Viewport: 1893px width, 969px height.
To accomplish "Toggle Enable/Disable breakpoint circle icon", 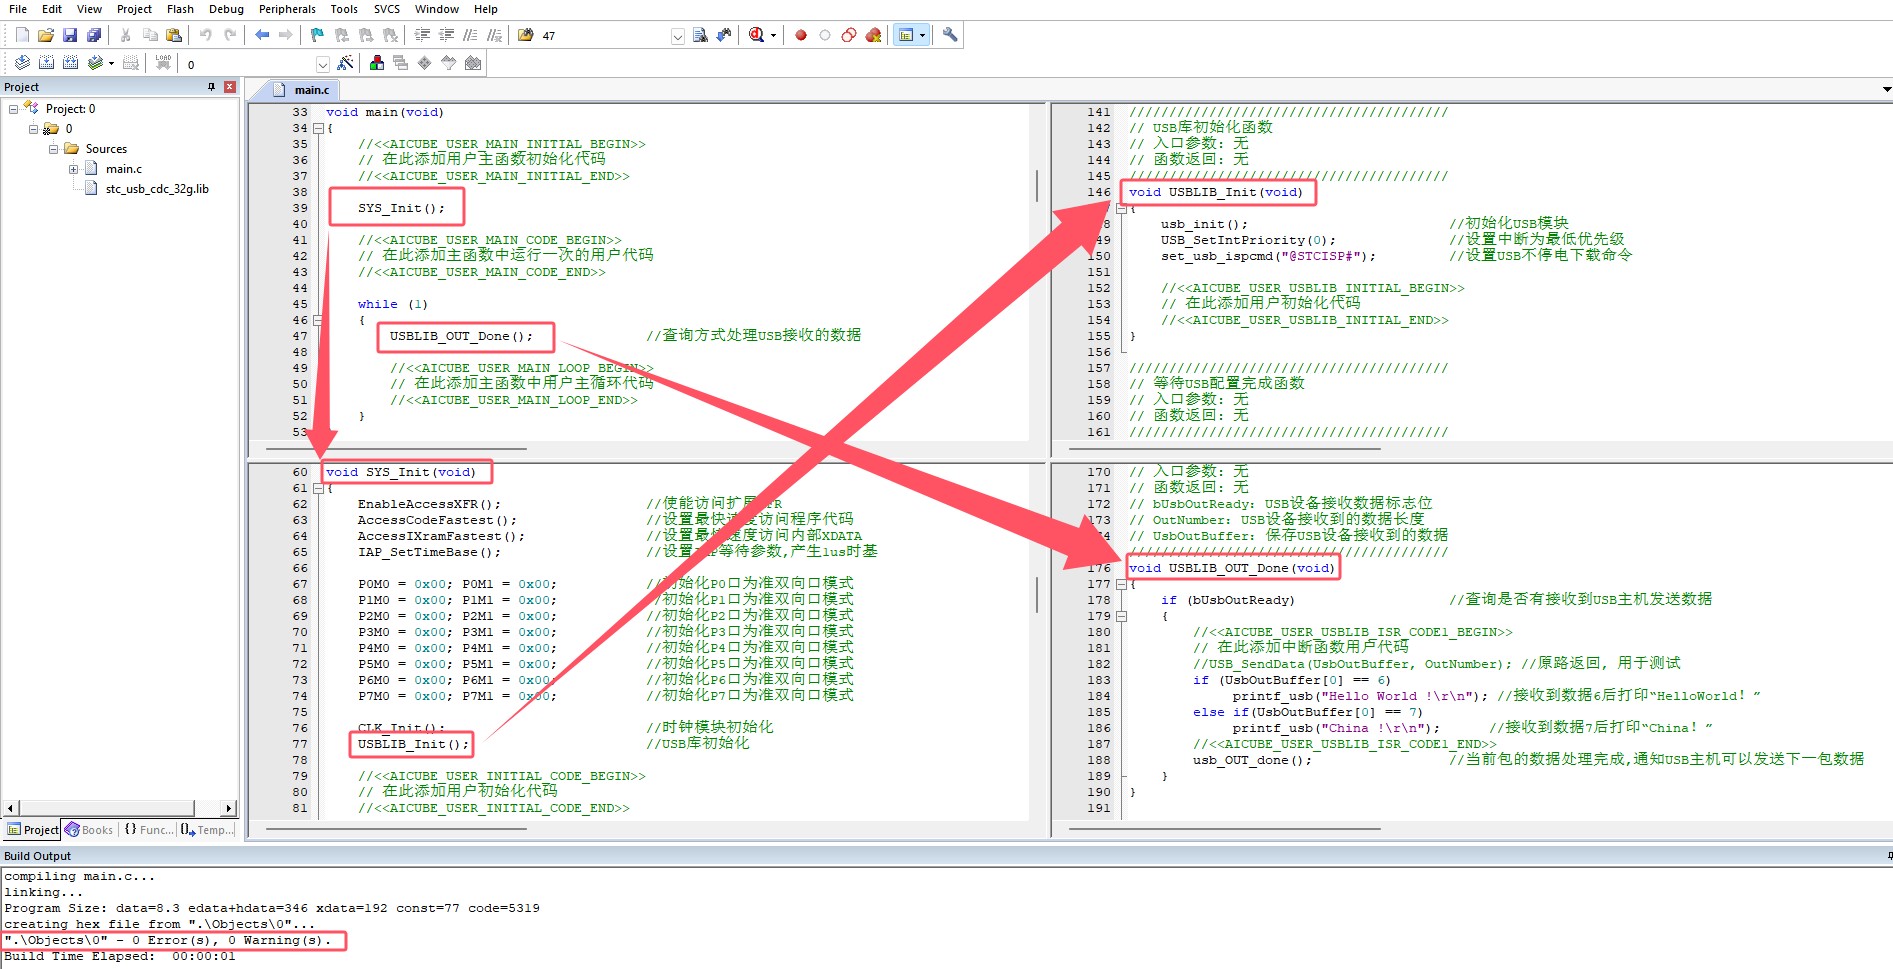I will click(x=825, y=35).
